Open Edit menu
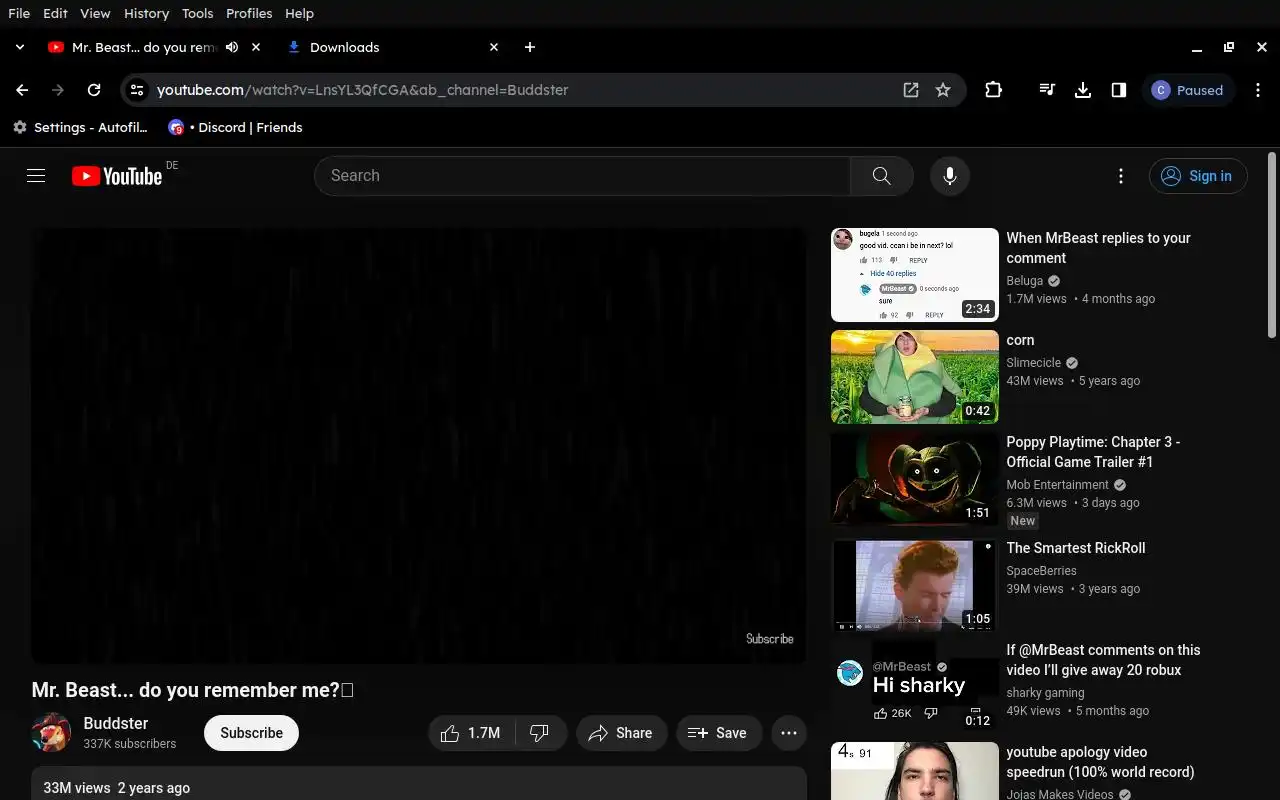Viewport: 1280px width, 800px height. coord(55,13)
